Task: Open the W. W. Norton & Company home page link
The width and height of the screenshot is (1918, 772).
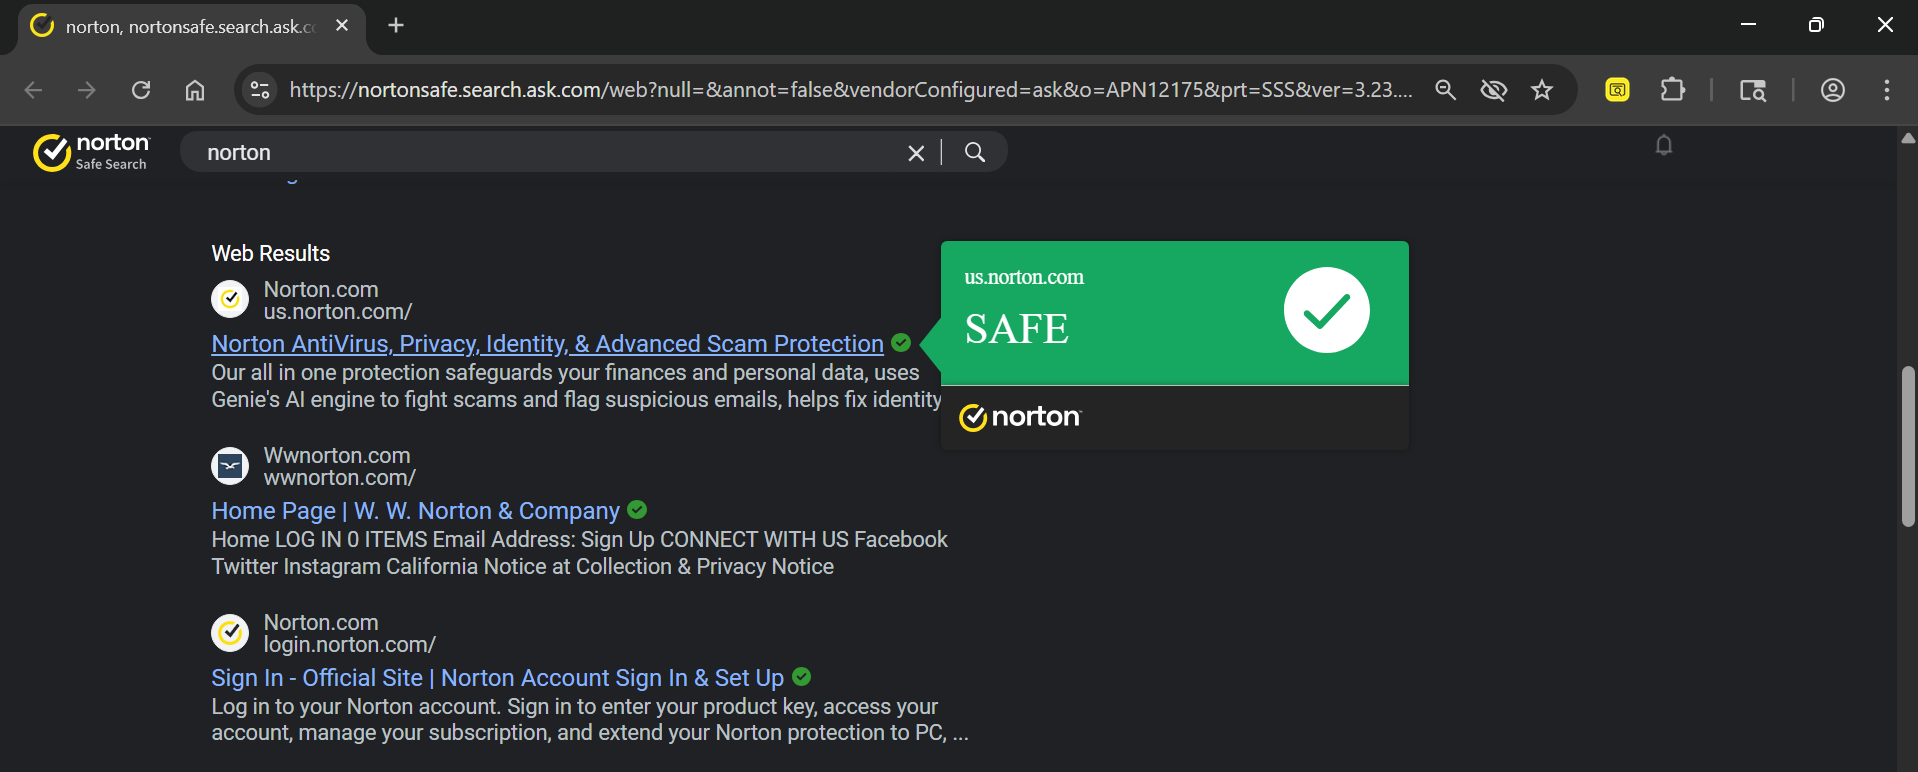Action: tap(415, 511)
